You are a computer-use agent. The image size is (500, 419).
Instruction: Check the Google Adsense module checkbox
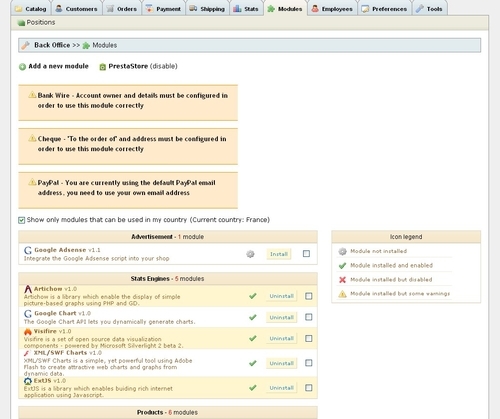point(306,254)
